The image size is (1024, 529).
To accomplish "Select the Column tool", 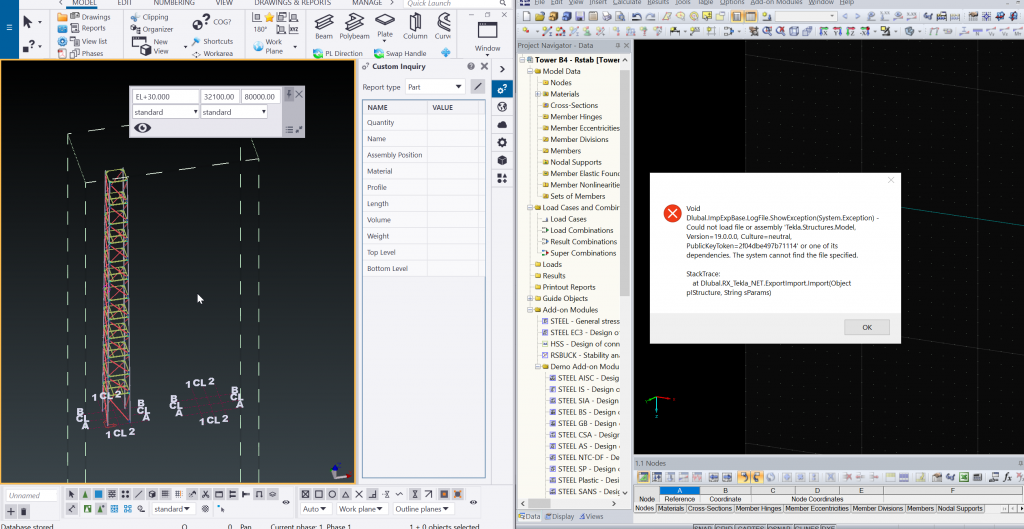I will [415, 26].
